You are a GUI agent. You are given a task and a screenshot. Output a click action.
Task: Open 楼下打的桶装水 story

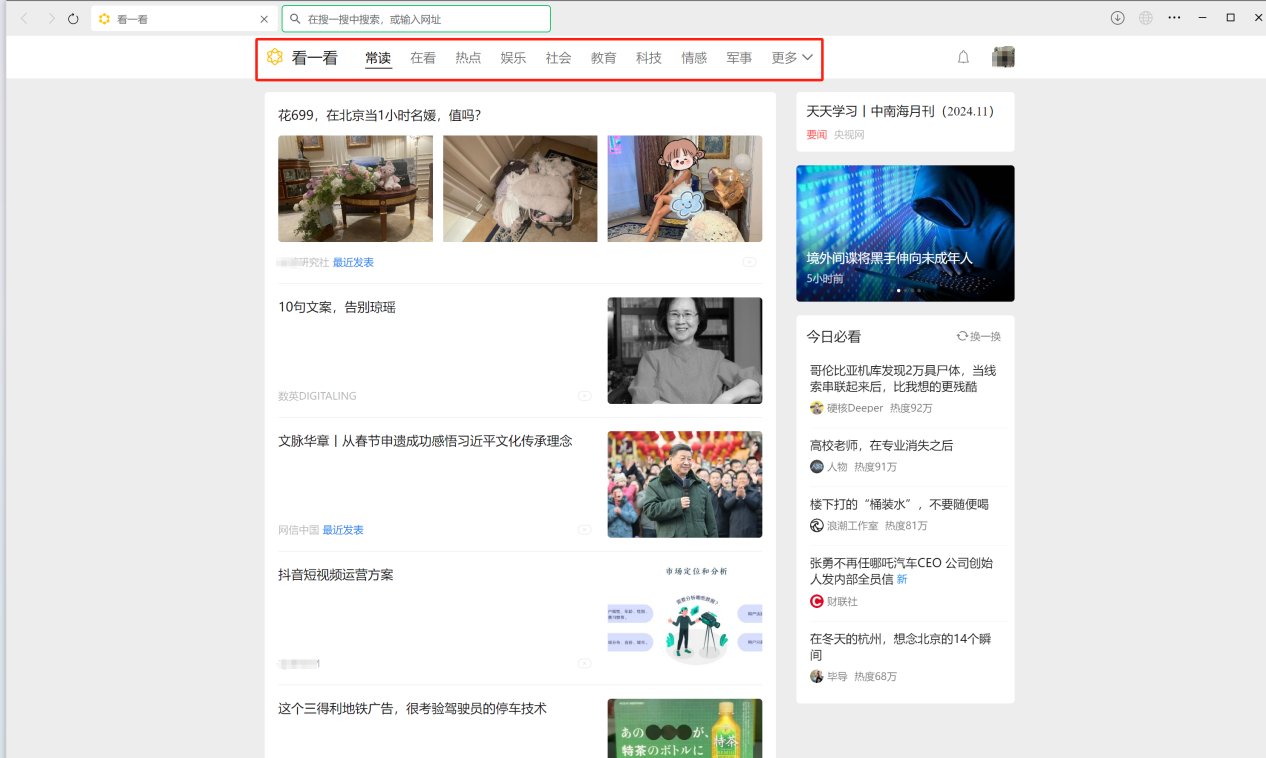point(899,504)
